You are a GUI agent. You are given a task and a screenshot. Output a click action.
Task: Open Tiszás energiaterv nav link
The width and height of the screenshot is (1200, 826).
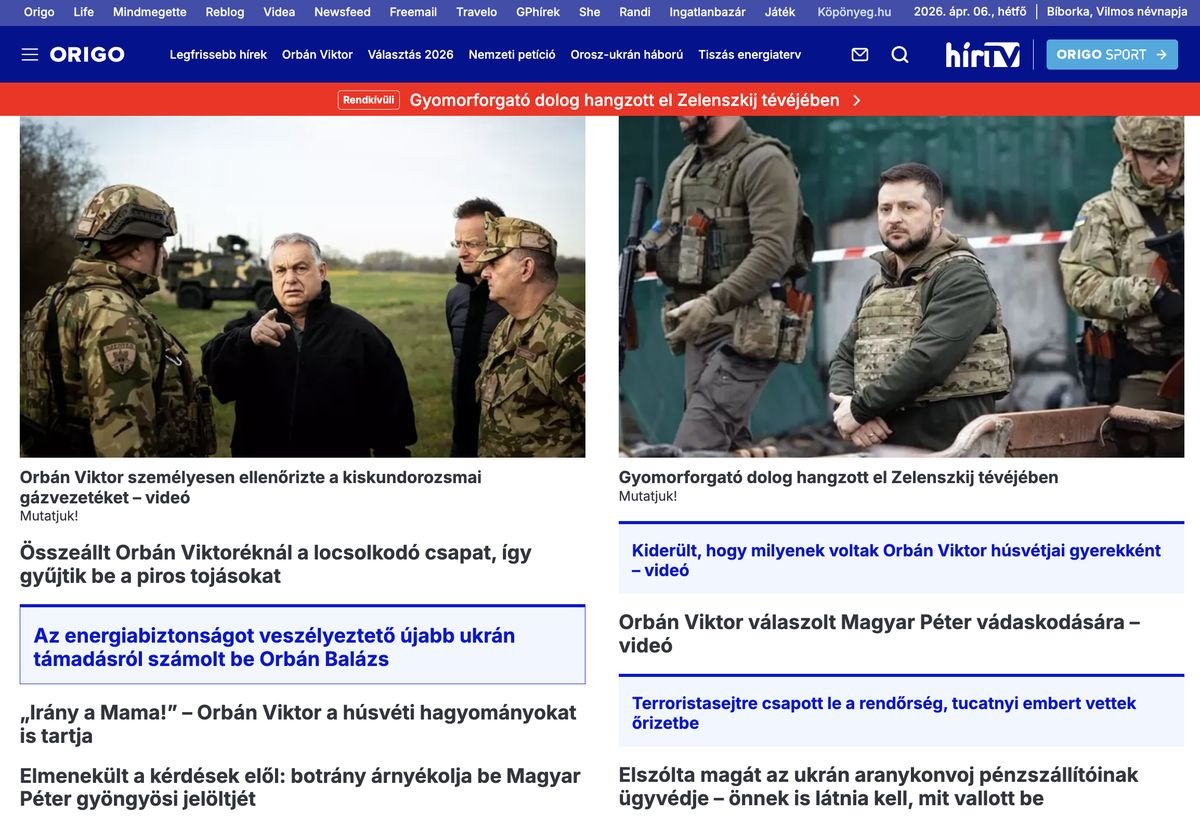point(750,55)
